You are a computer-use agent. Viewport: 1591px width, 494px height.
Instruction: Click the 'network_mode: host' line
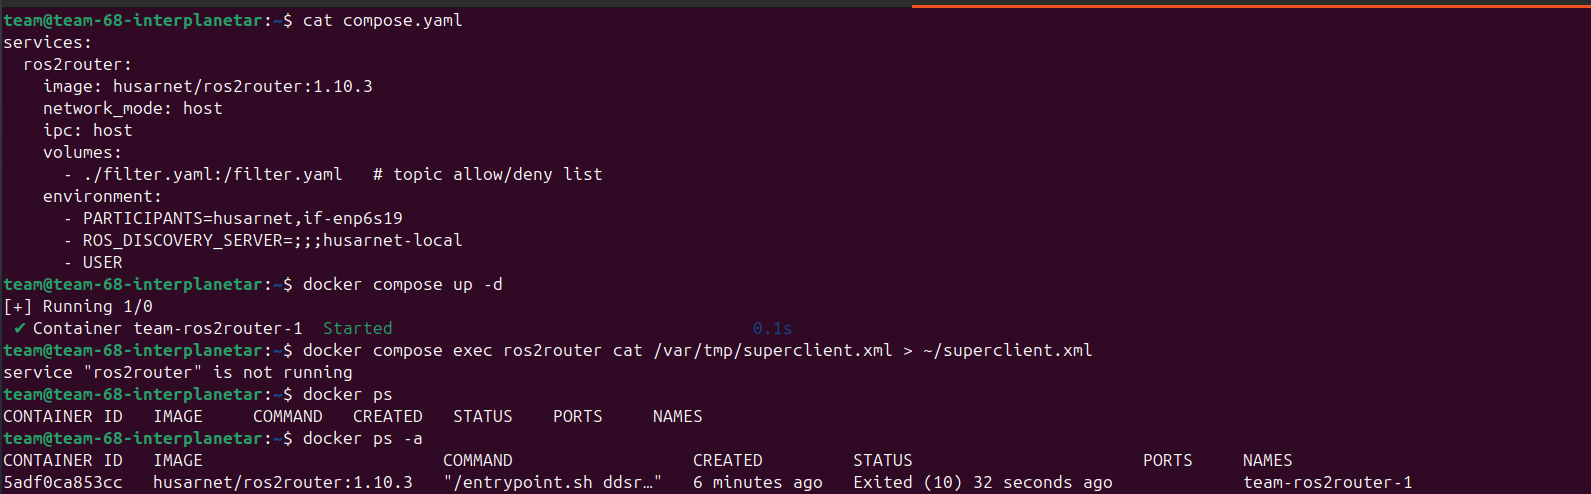(133, 108)
